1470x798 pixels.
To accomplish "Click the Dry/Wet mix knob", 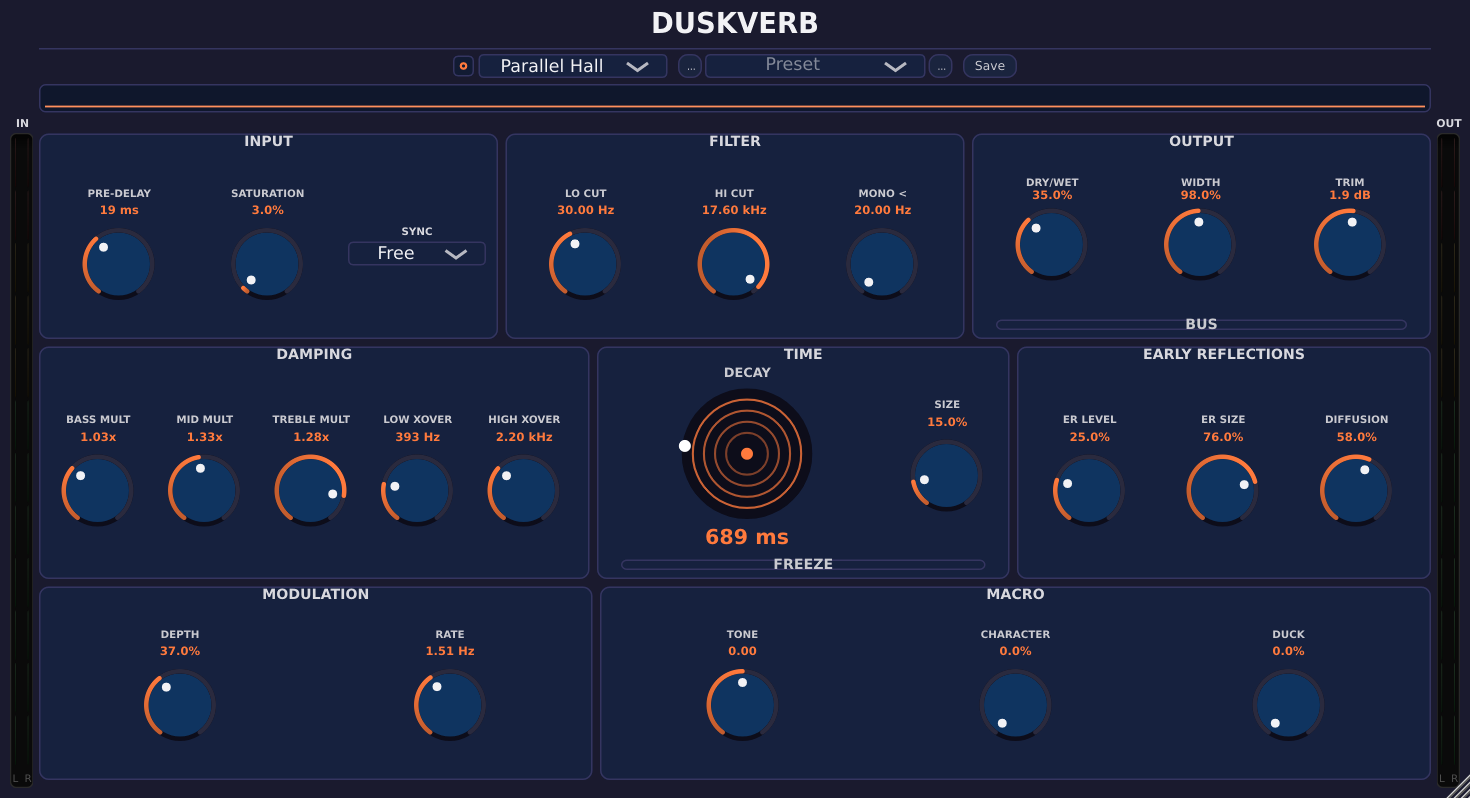I will click(x=1051, y=244).
